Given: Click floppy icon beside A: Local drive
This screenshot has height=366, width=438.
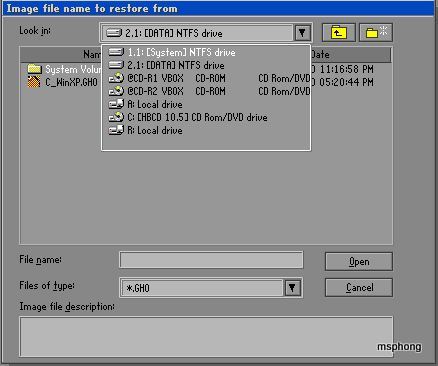Looking at the screenshot, I should pos(116,104).
